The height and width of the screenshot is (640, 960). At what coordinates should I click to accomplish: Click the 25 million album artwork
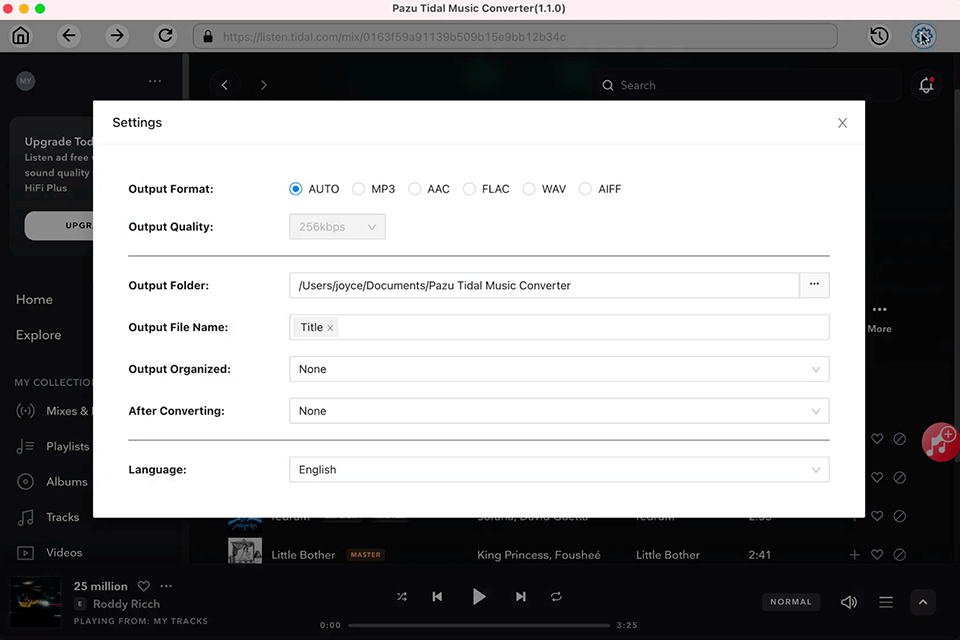click(x=36, y=602)
